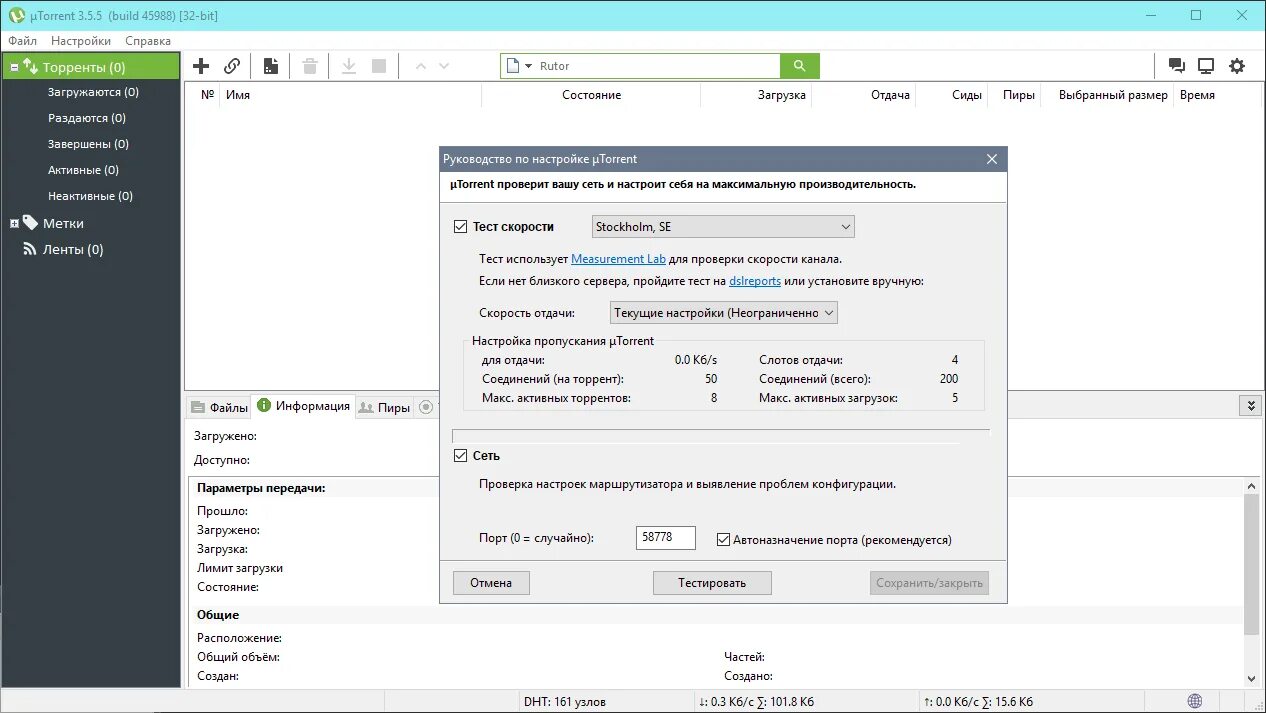The image size is (1266, 713).
Task: Open the Настройки menu
Action: pos(81,41)
